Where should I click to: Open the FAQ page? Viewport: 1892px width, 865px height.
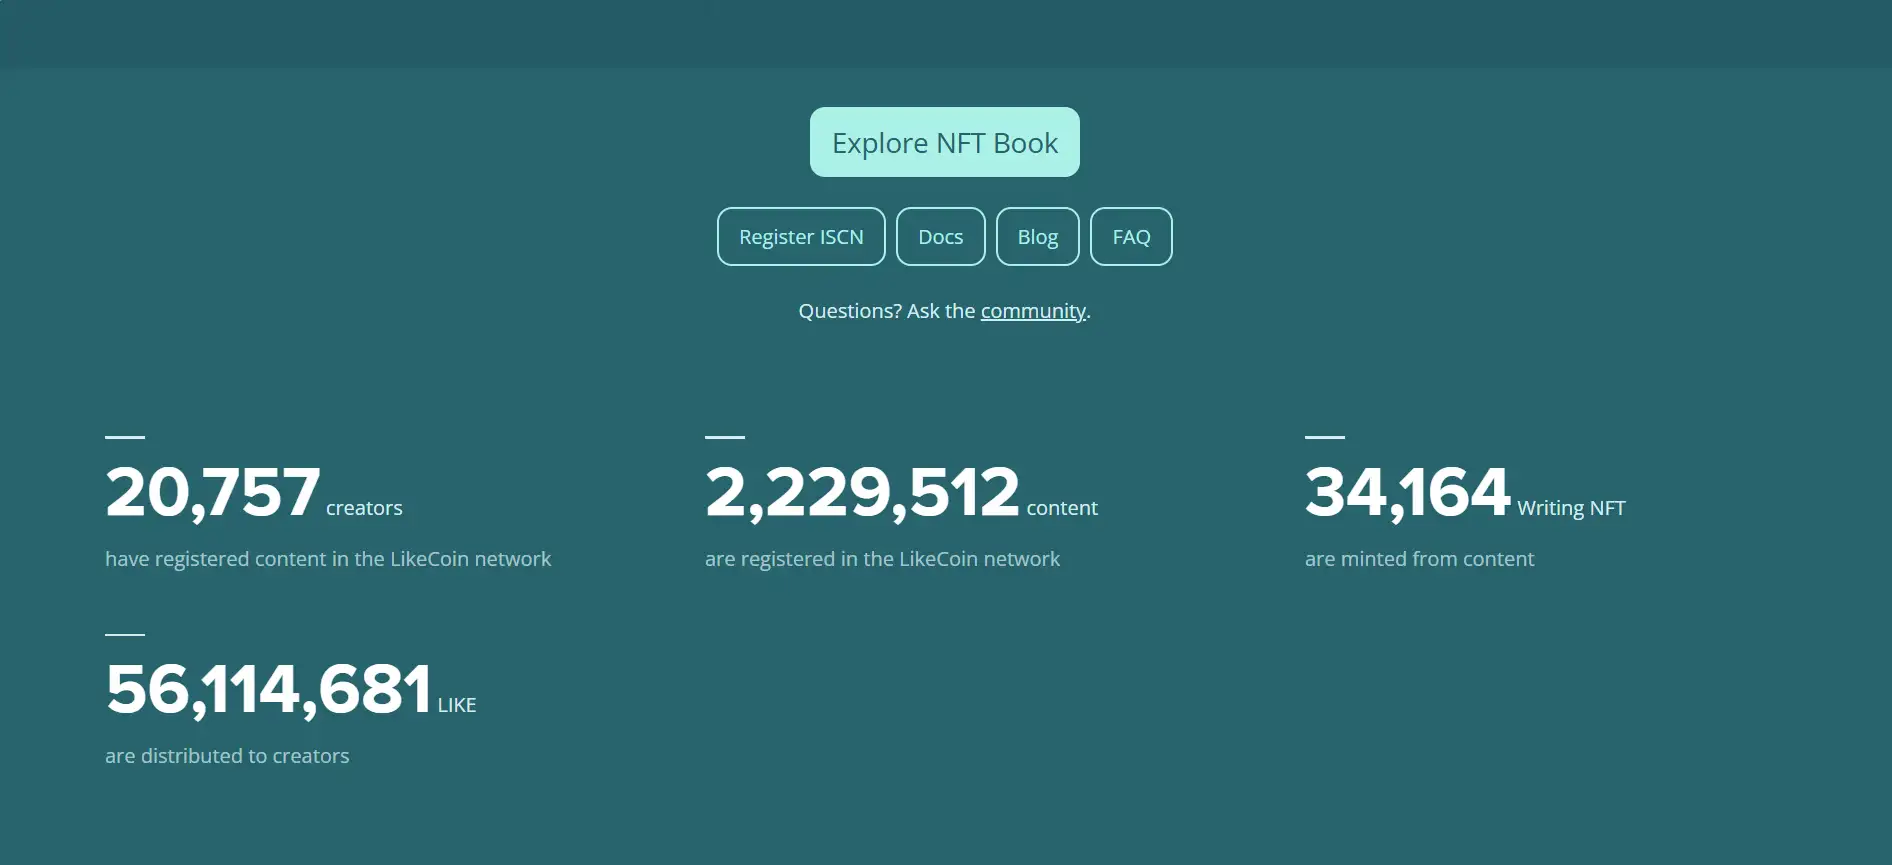1131,237
